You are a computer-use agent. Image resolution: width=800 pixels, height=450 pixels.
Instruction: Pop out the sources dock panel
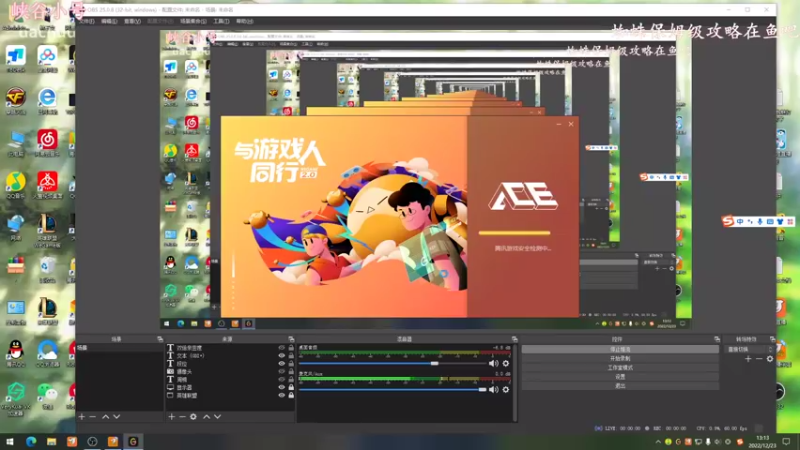tap(291, 339)
